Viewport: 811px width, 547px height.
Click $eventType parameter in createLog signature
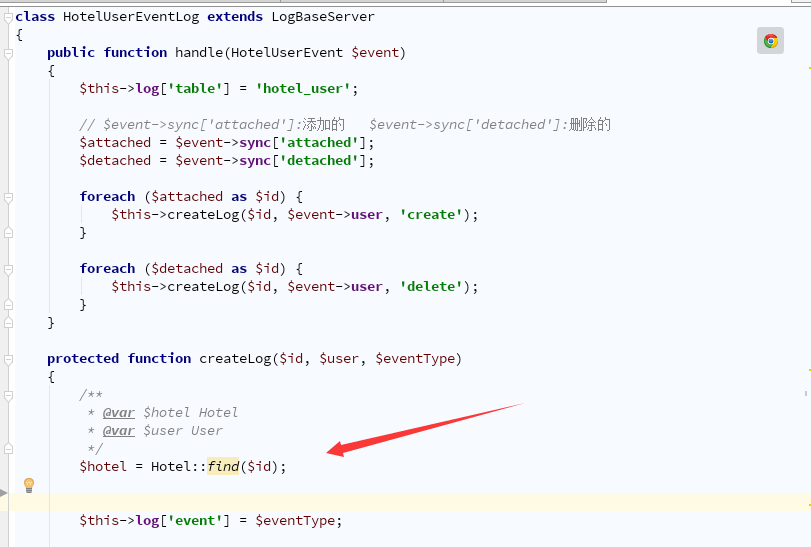click(x=415, y=359)
